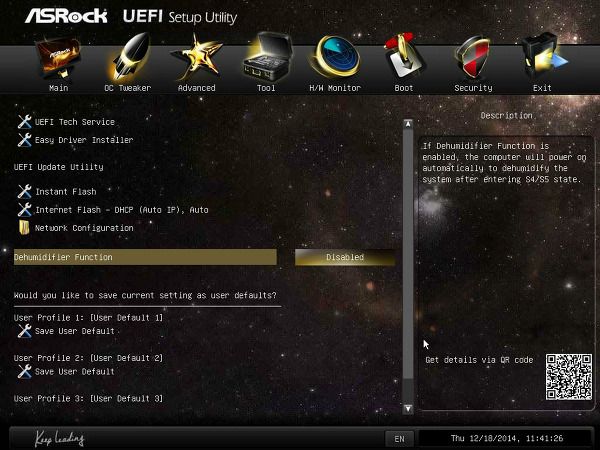Click the EN language button

tap(399, 439)
